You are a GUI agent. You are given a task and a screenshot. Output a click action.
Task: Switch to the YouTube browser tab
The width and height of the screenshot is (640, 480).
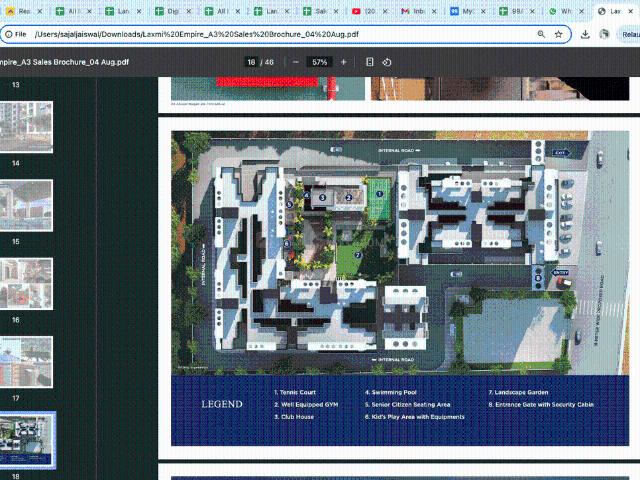pyautogui.click(x=367, y=11)
